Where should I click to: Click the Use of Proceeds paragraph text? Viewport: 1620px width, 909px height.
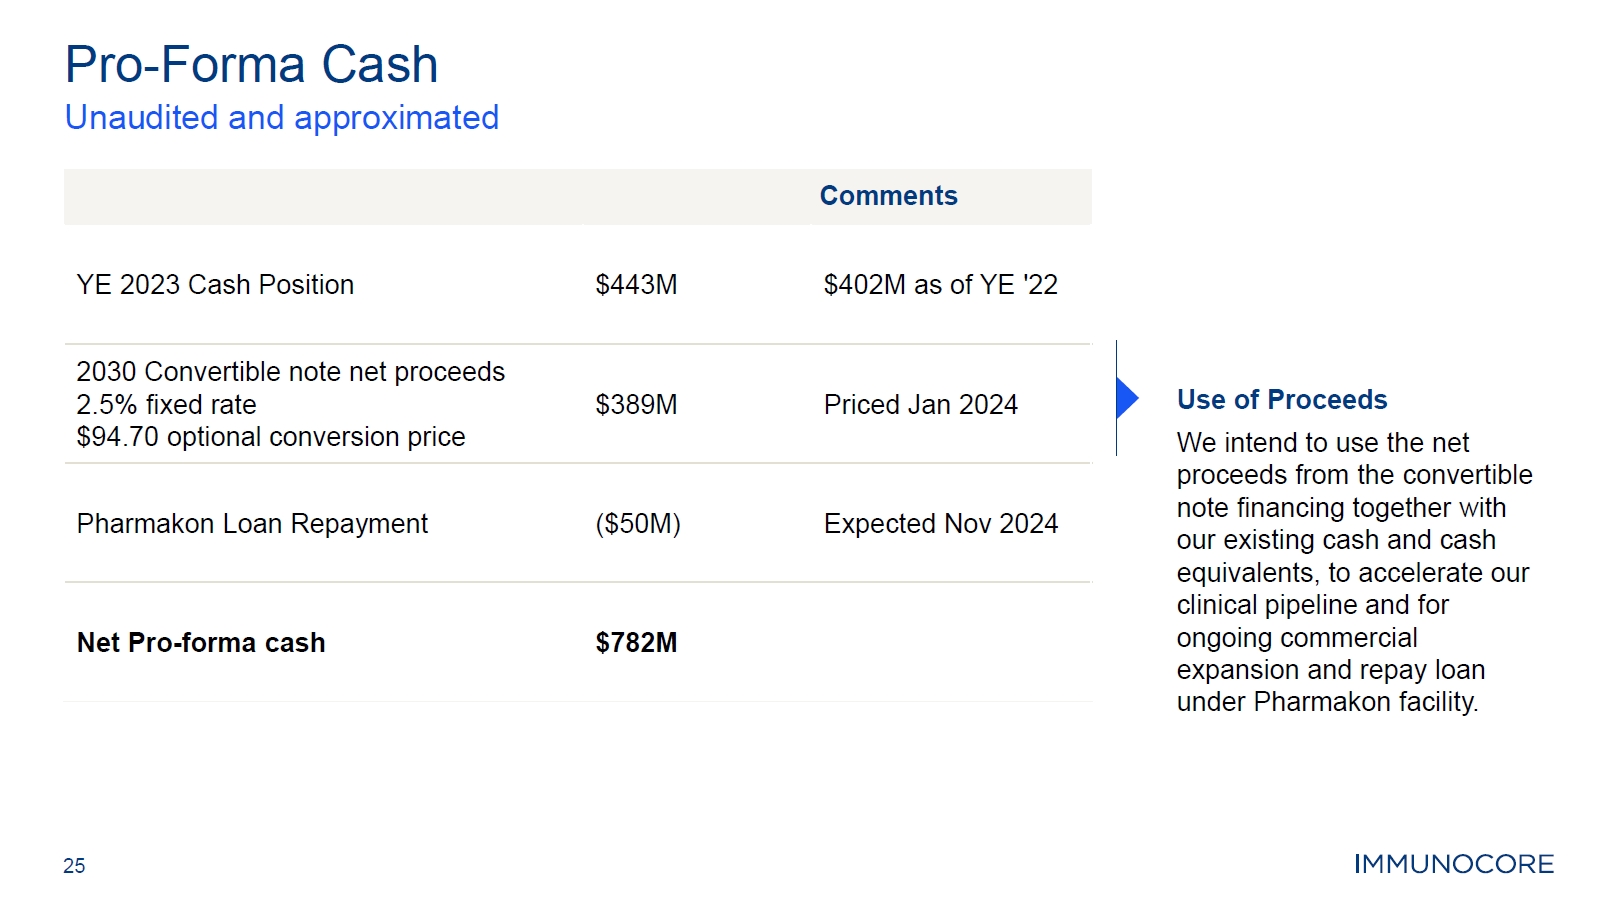(x=1355, y=572)
